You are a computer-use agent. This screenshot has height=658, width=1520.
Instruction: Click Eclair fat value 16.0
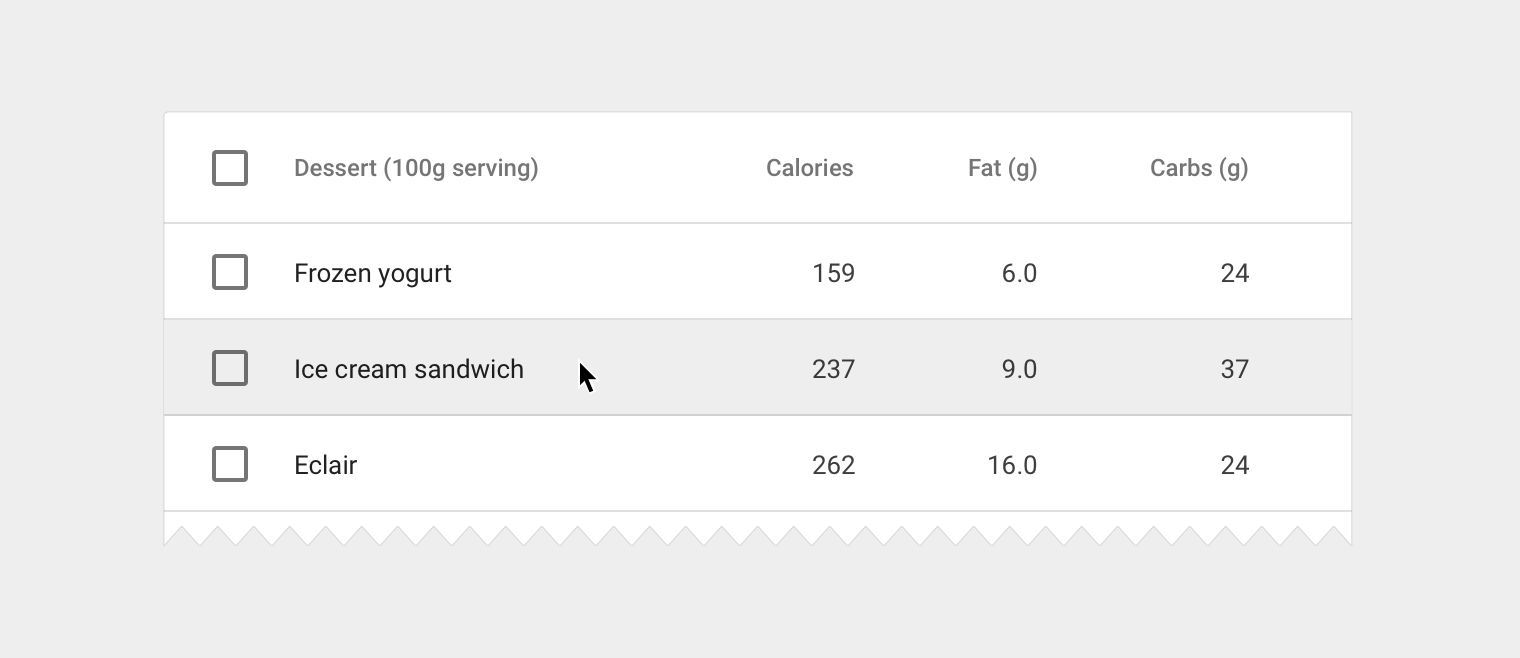point(1012,465)
